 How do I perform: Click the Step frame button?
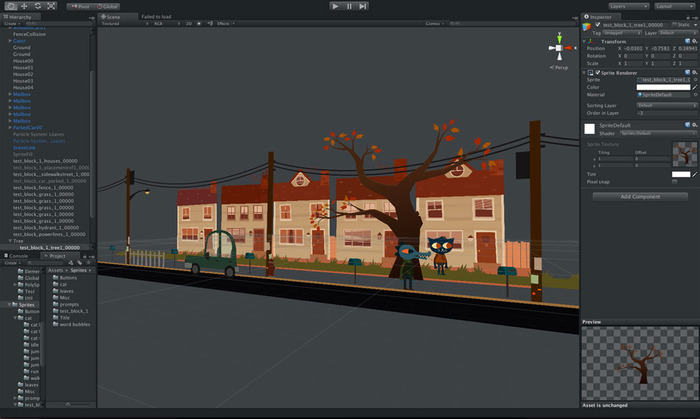(362, 6)
